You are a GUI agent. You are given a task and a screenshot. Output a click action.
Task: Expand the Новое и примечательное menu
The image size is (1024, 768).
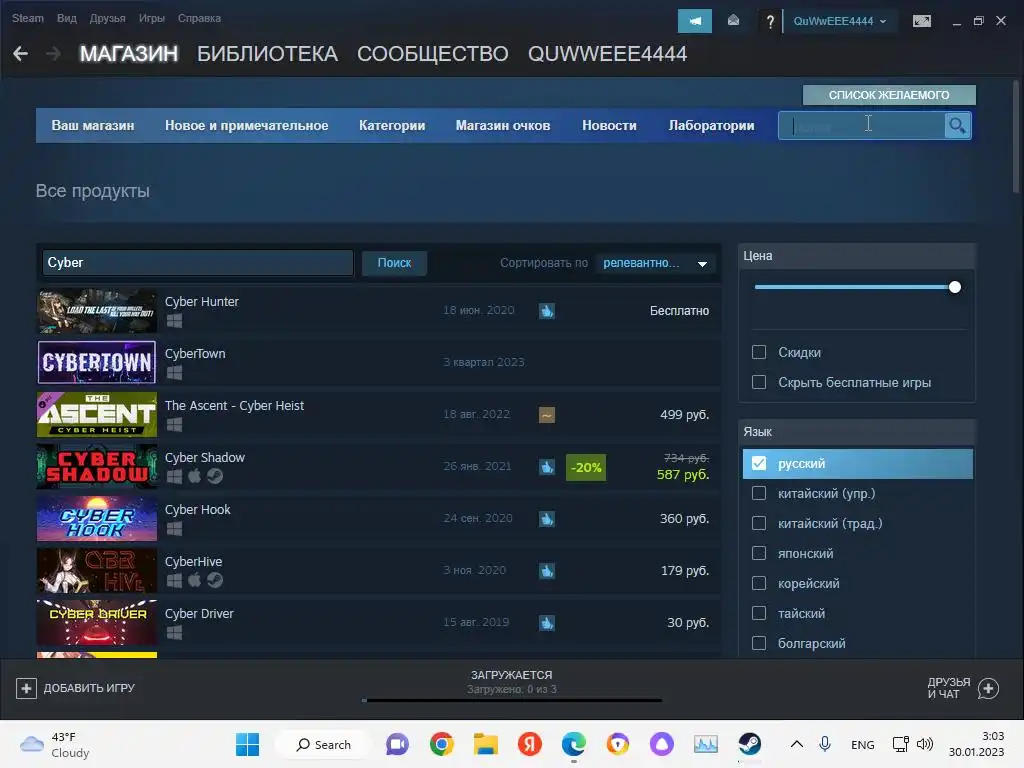click(246, 125)
